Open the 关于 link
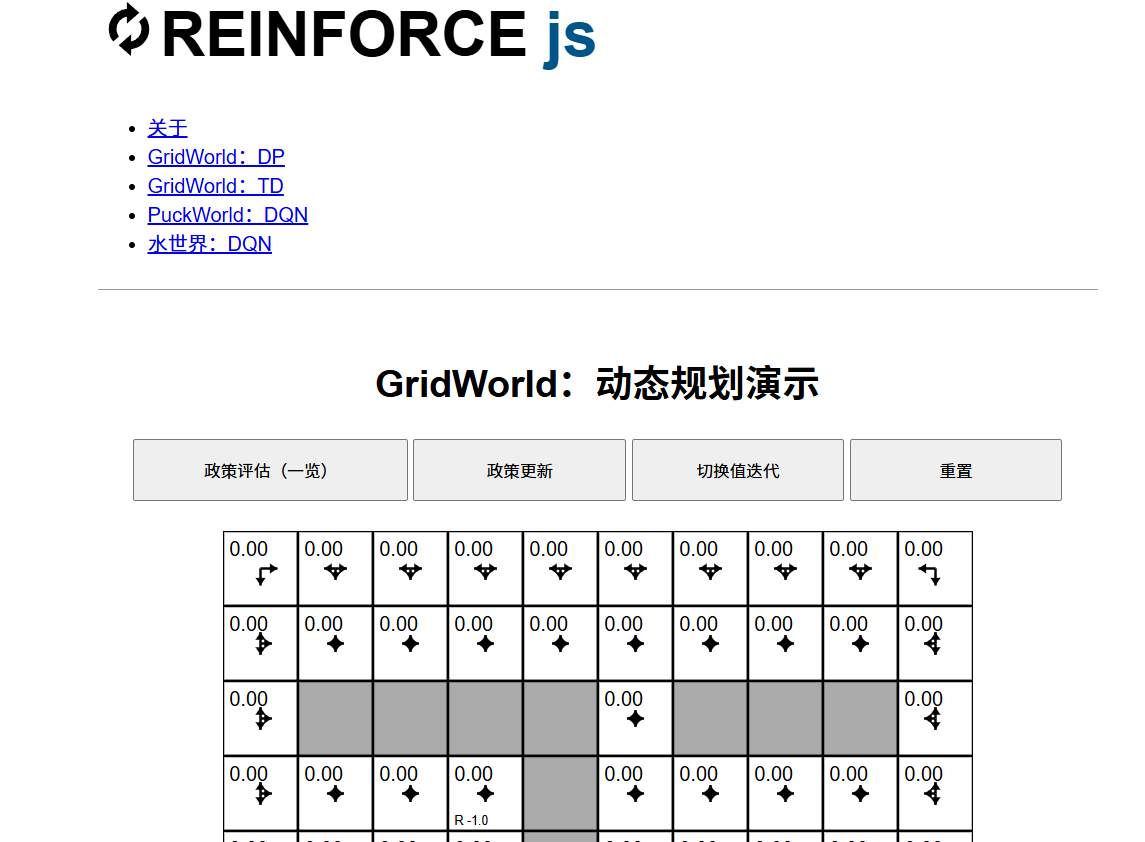 [x=167, y=128]
